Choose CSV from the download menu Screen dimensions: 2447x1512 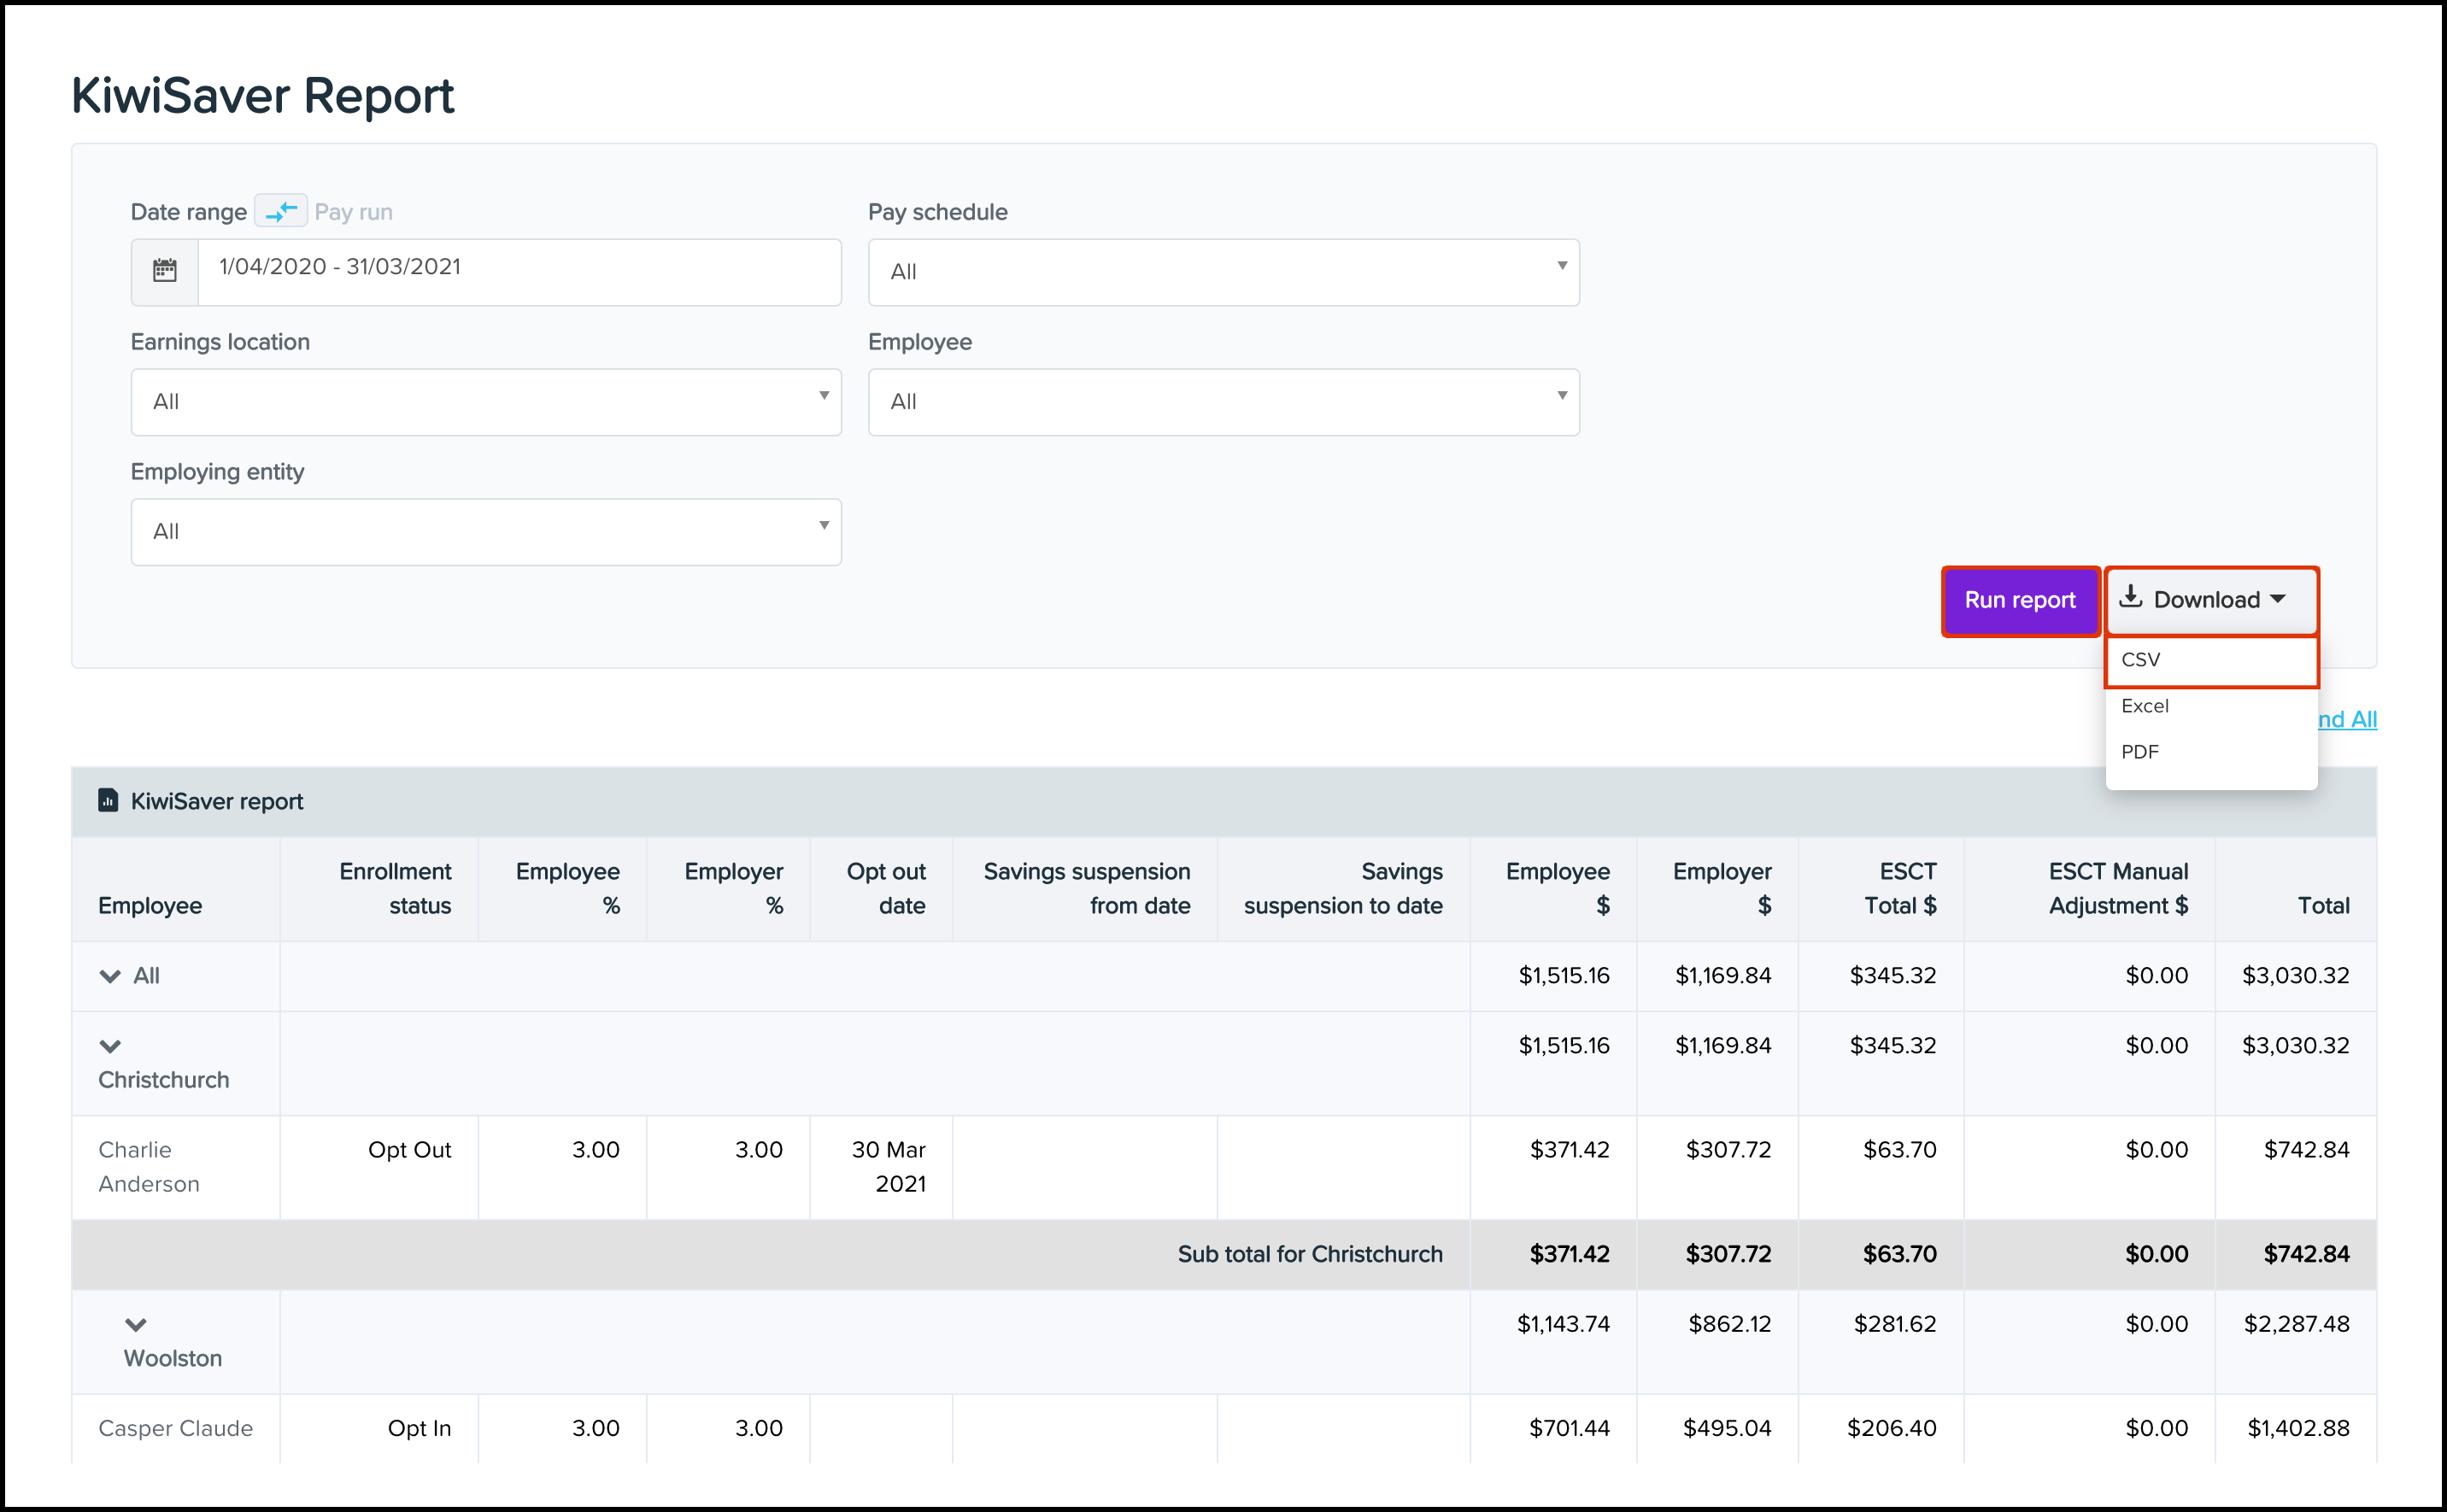click(x=2210, y=660)
